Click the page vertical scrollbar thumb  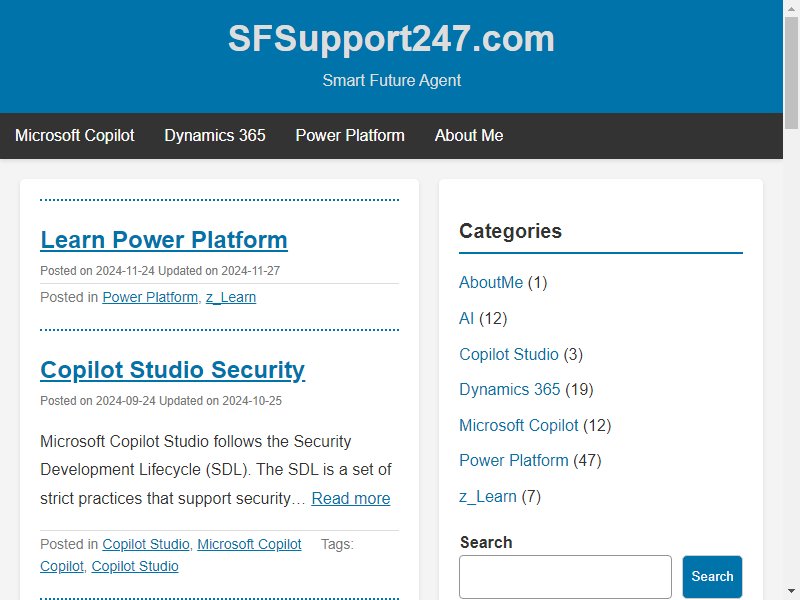tap(791, 73)
